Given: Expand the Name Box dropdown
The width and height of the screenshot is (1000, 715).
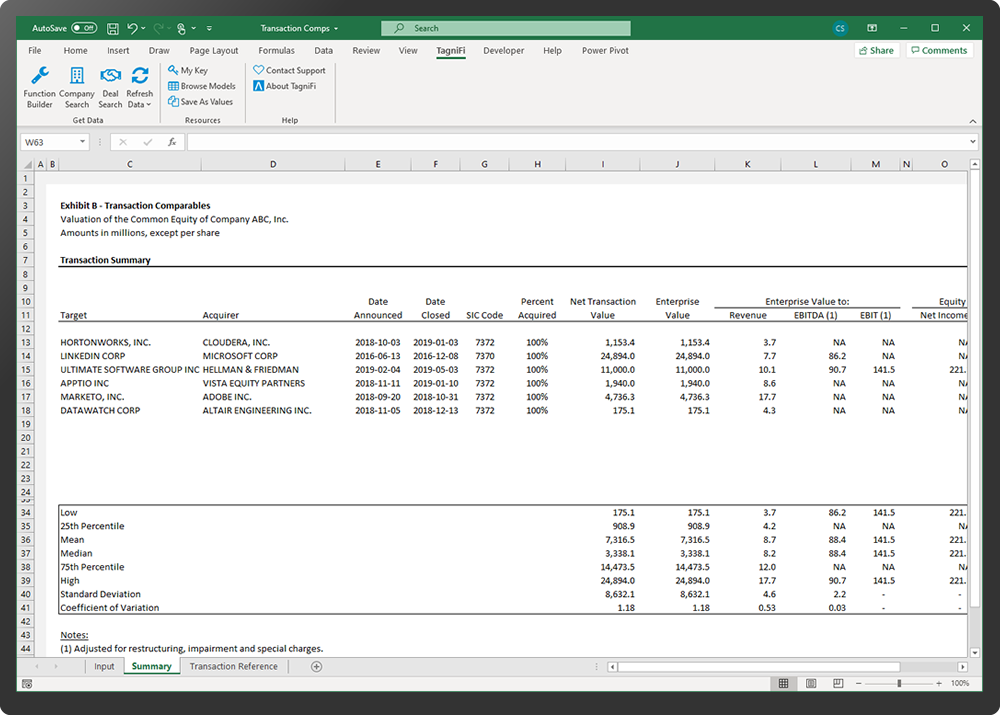Looking at the screenshot, I should tap(82, 142).
